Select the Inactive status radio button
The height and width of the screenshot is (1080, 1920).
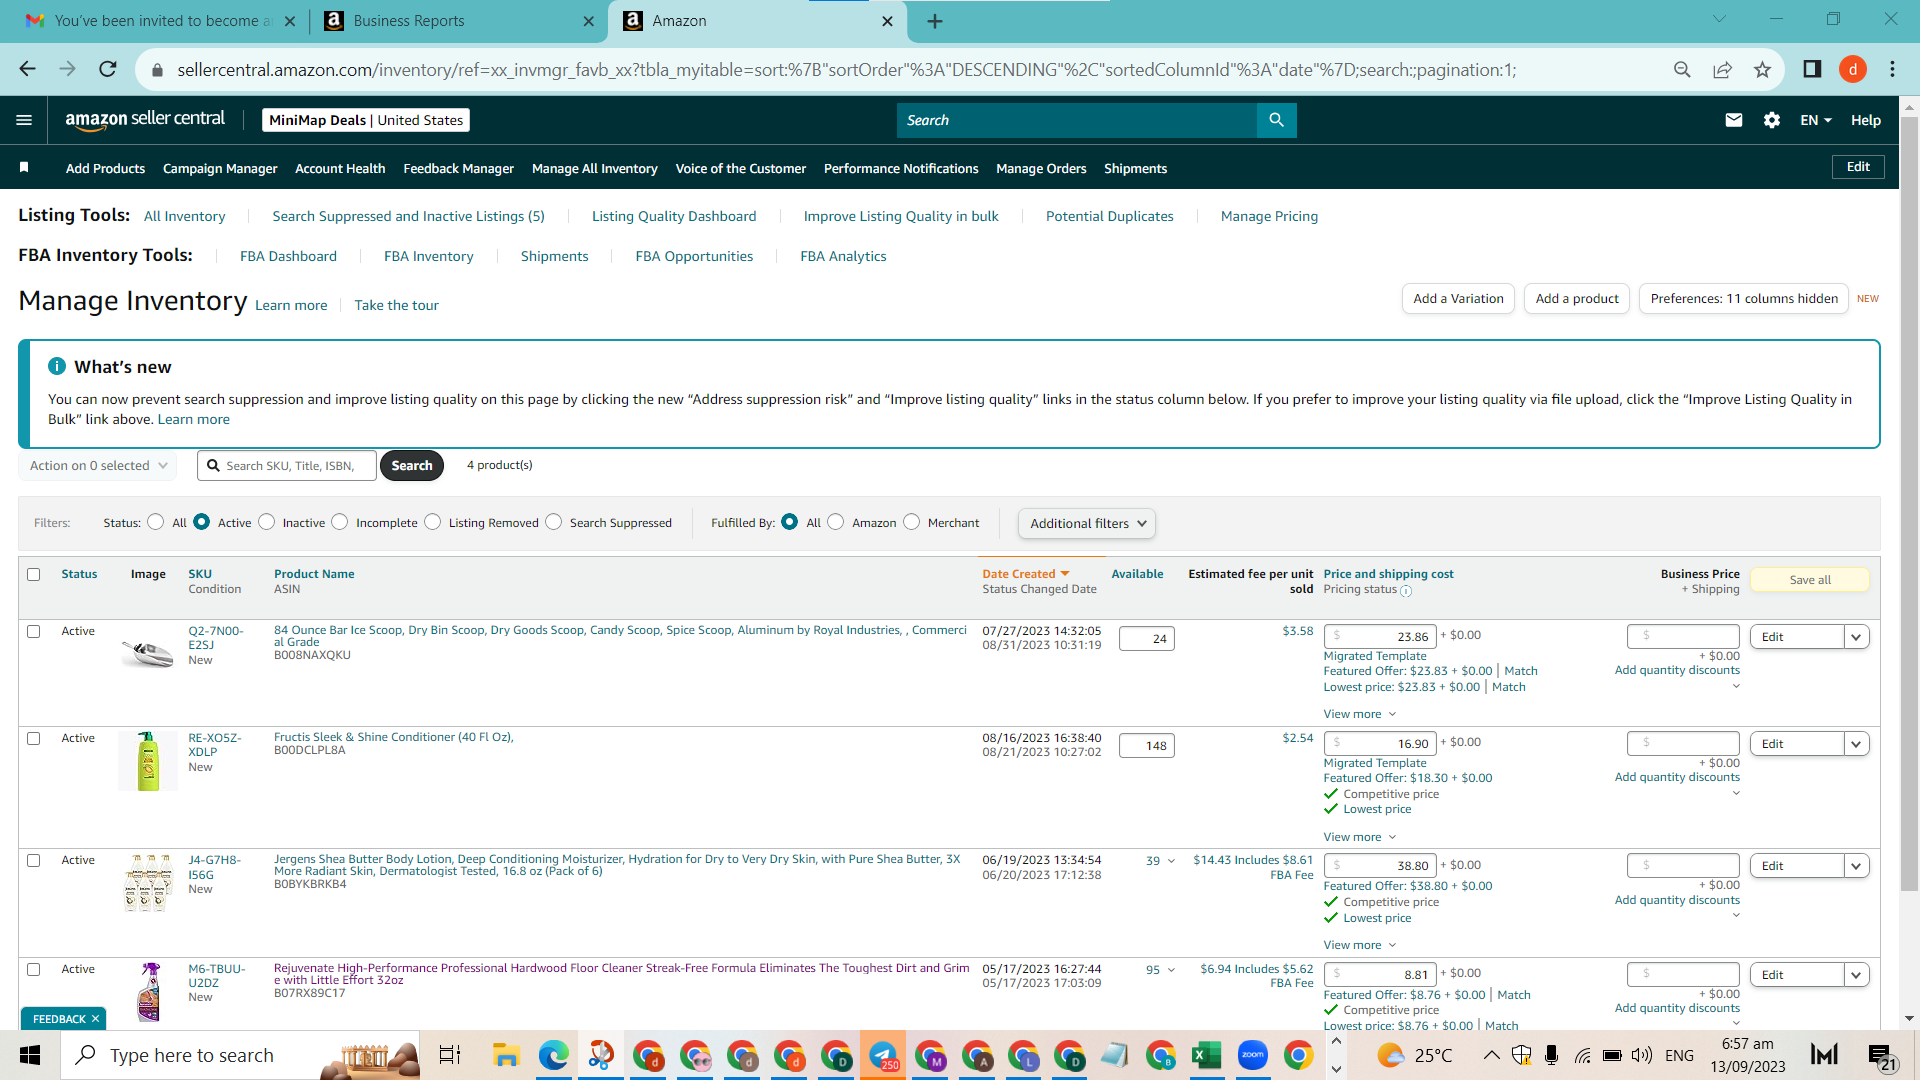pyautogui.click(x=266, y=522)
